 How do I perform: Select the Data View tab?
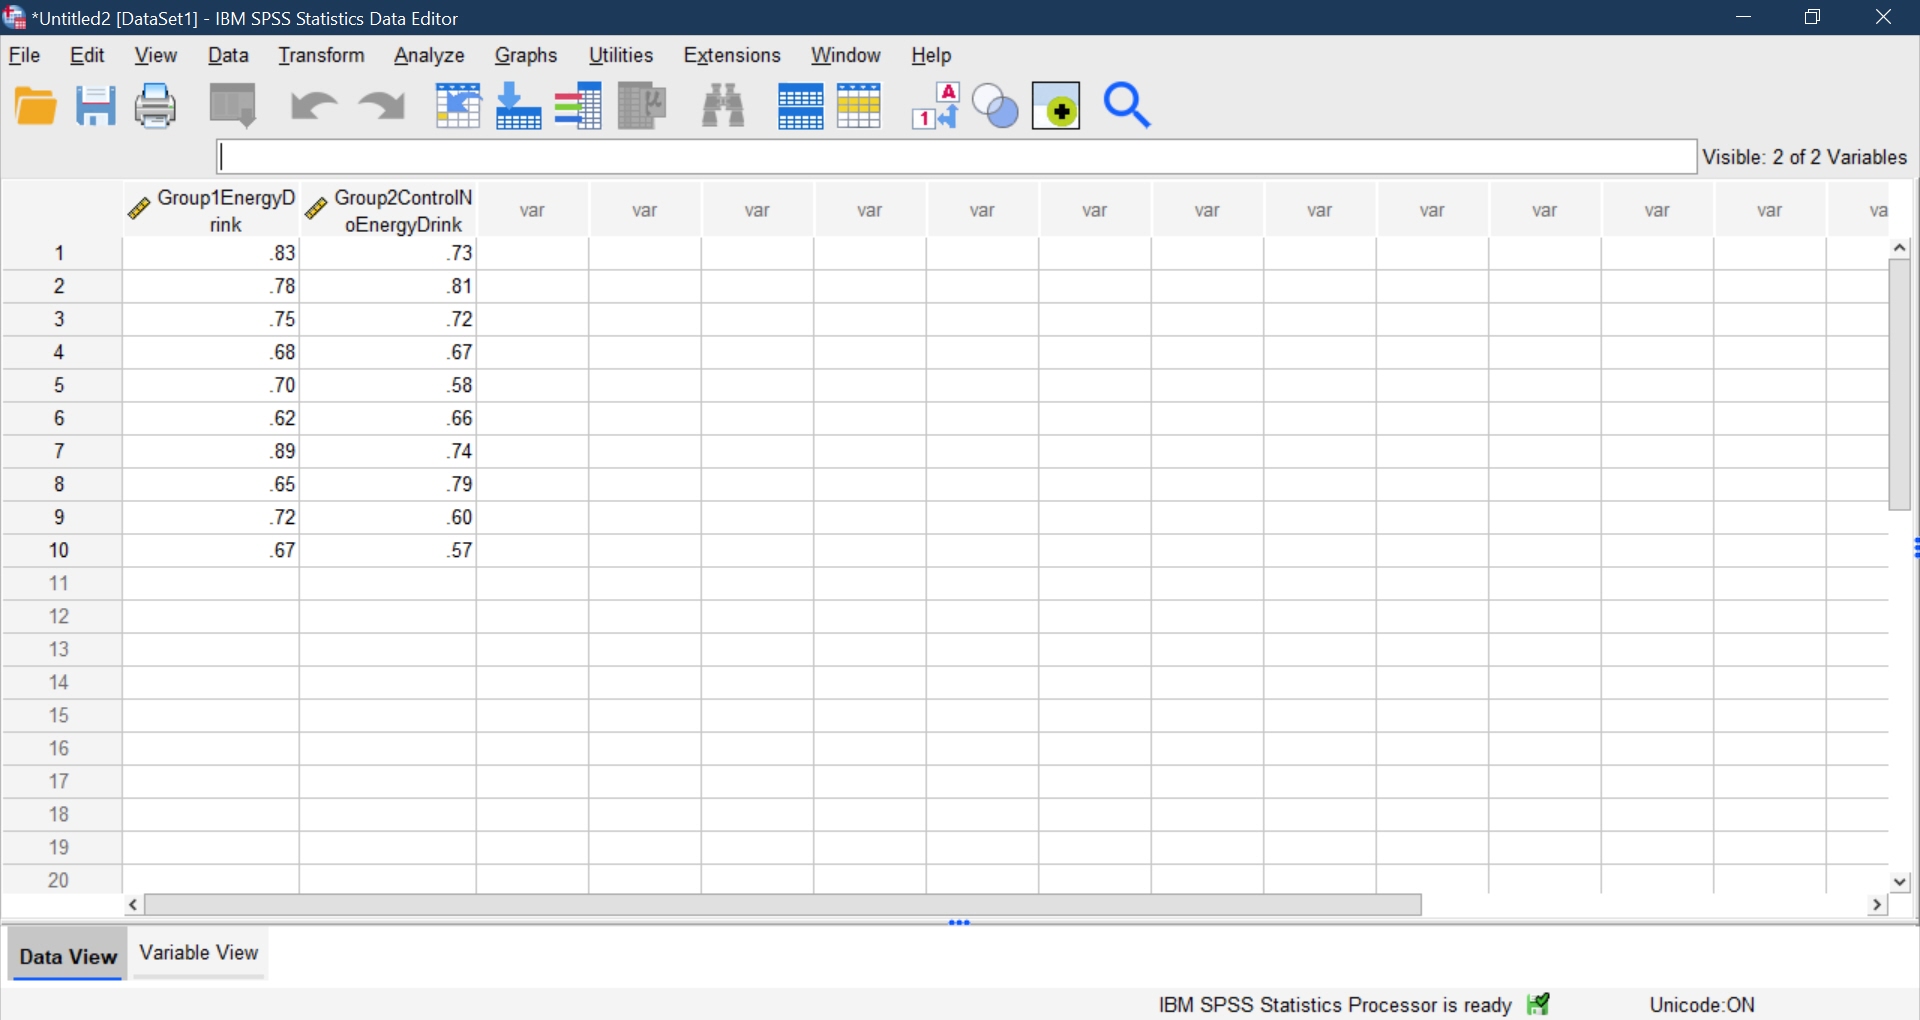(68, 956)
